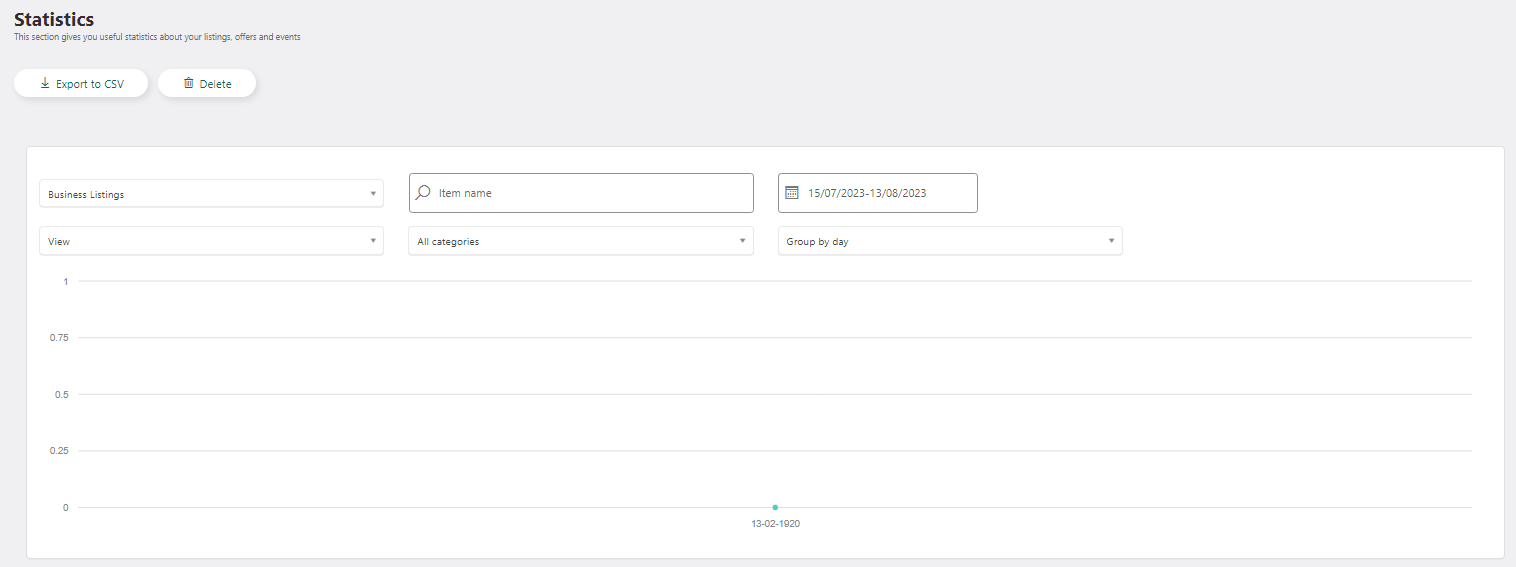Screen dimensions: 1516x567
Task: Click the 13-02-1920 axis label
Action: (775, 524)
